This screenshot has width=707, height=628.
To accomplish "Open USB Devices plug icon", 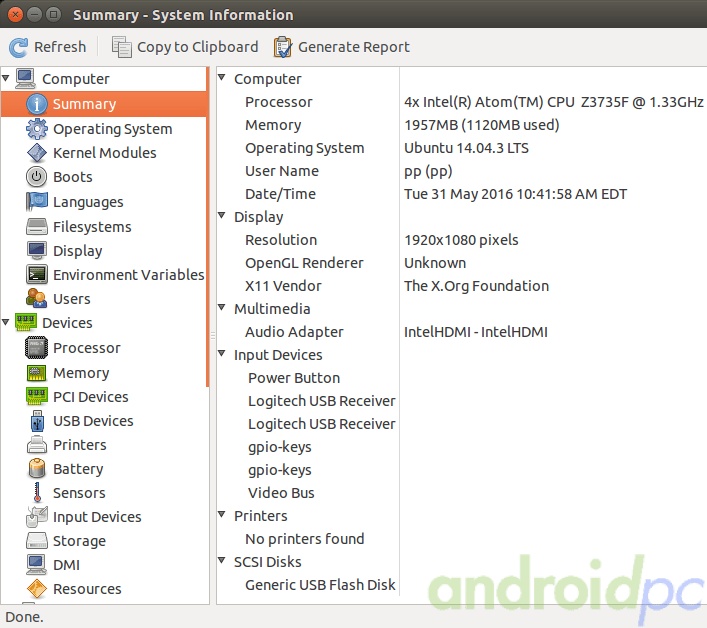I will point(37,421).
